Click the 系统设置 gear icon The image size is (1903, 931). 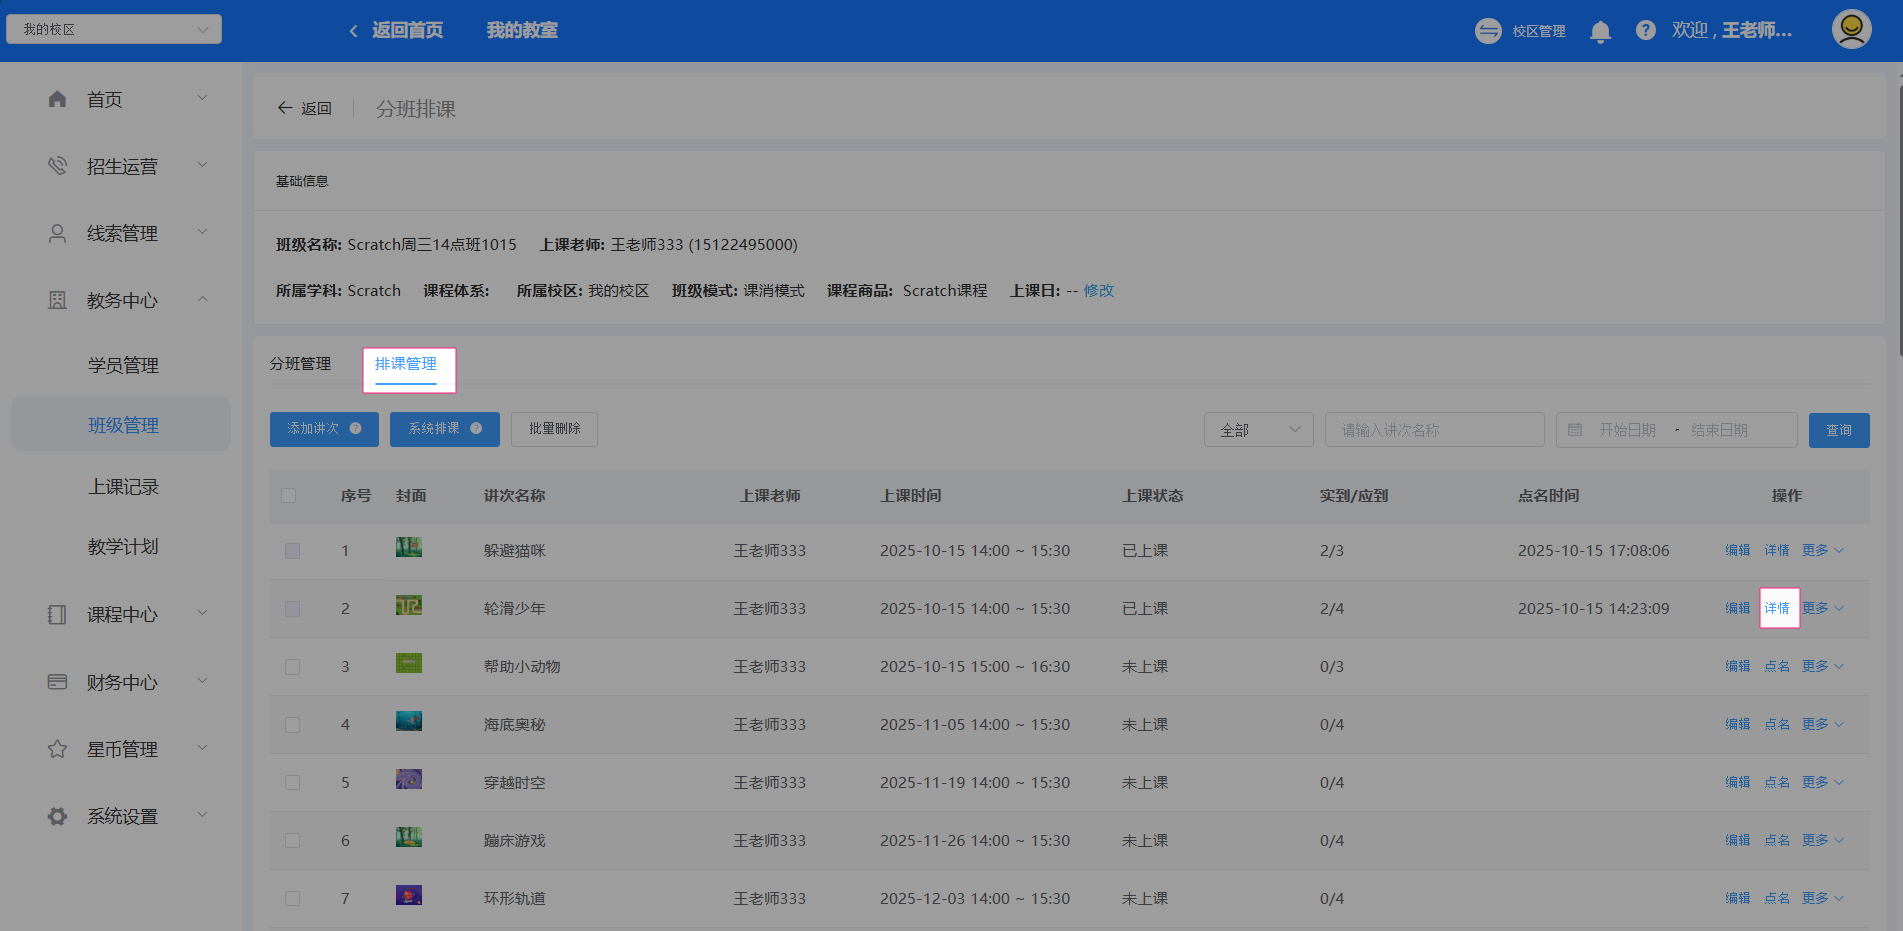57,816
